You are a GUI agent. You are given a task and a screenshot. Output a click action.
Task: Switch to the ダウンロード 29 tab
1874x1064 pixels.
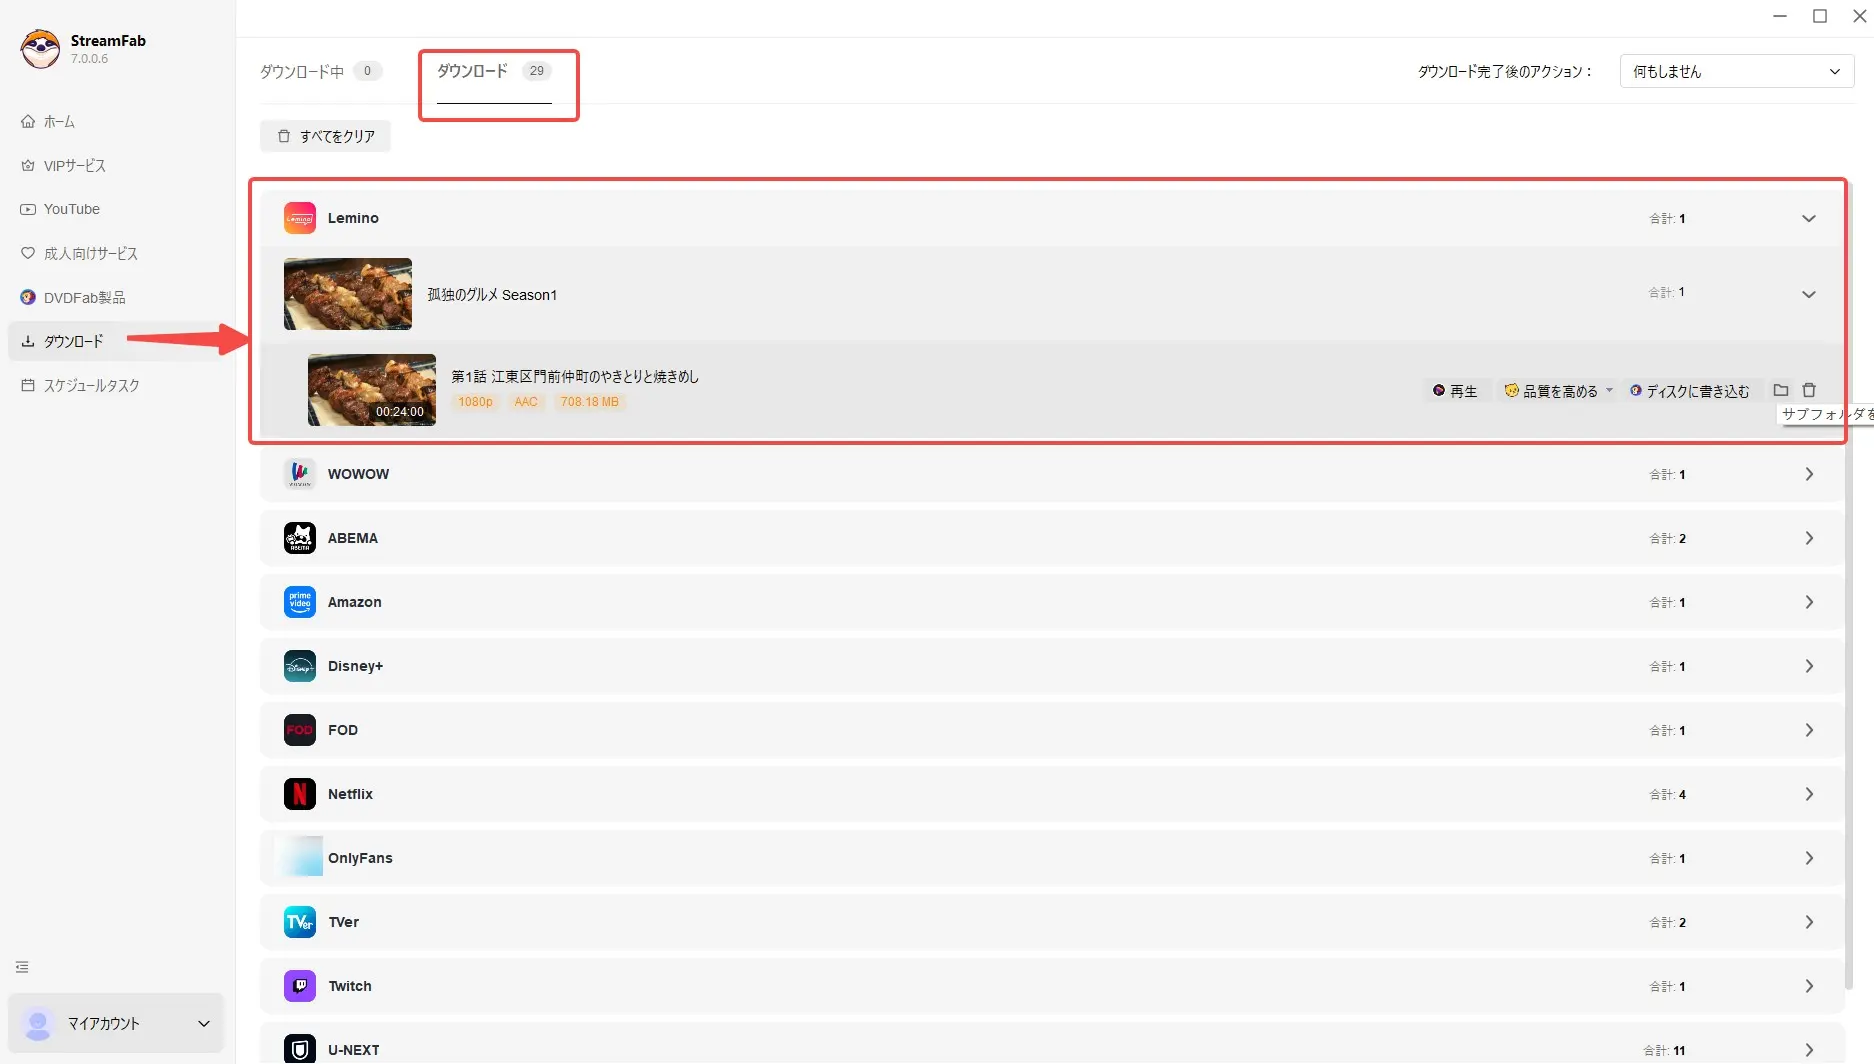click(494, 71)
